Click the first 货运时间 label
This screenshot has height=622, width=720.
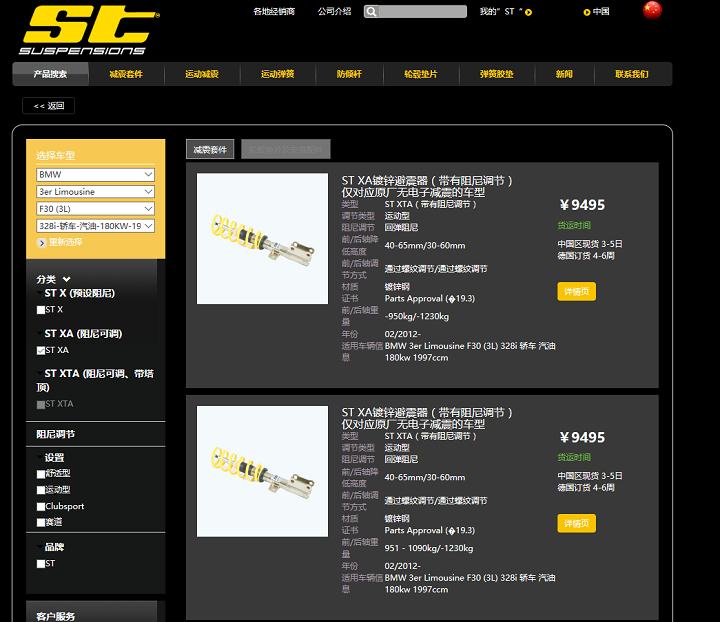point(574,225)
